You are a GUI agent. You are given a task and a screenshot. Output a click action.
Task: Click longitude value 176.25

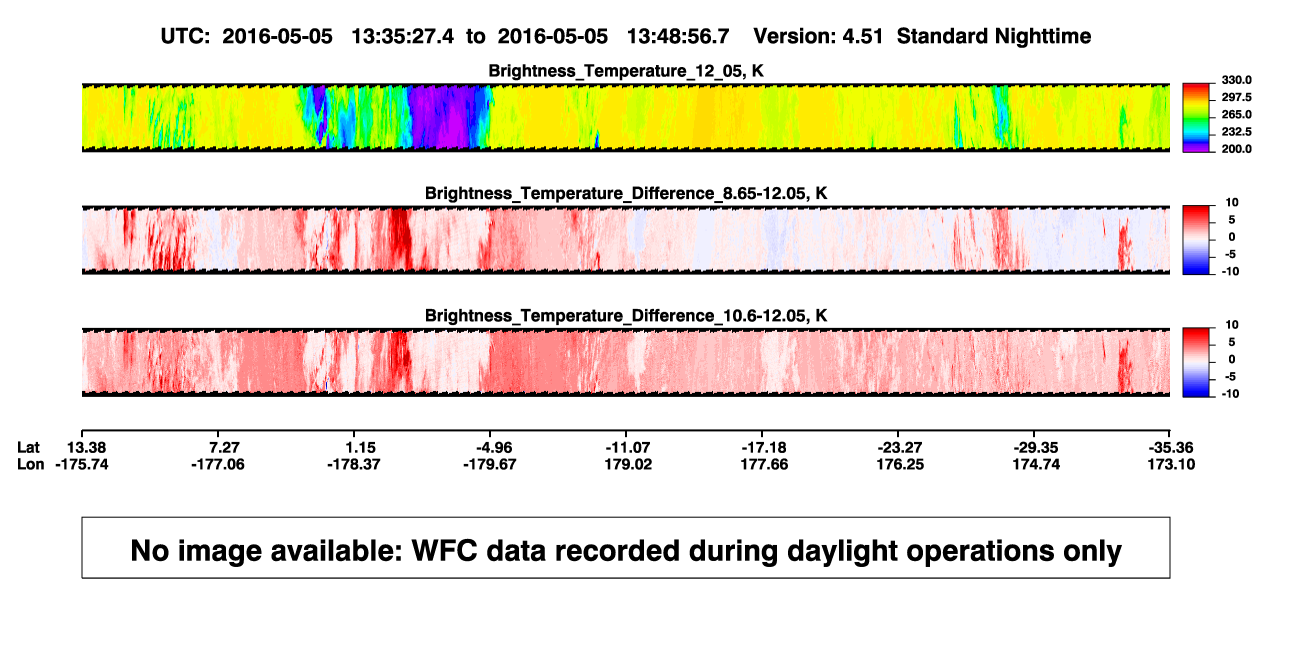coord(900,465)
